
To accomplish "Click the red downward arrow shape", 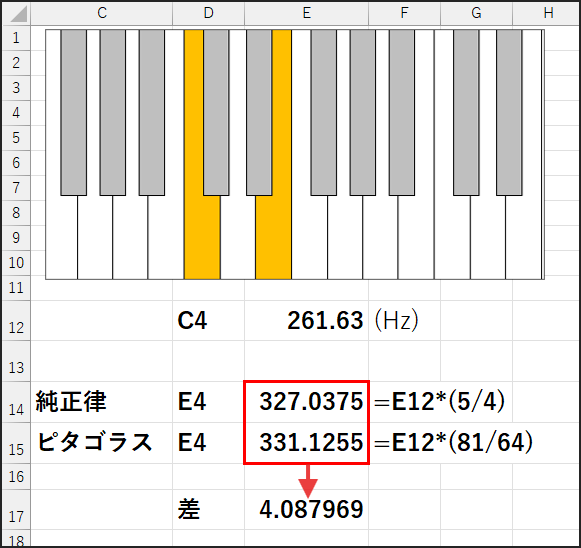I will [308, 481].
